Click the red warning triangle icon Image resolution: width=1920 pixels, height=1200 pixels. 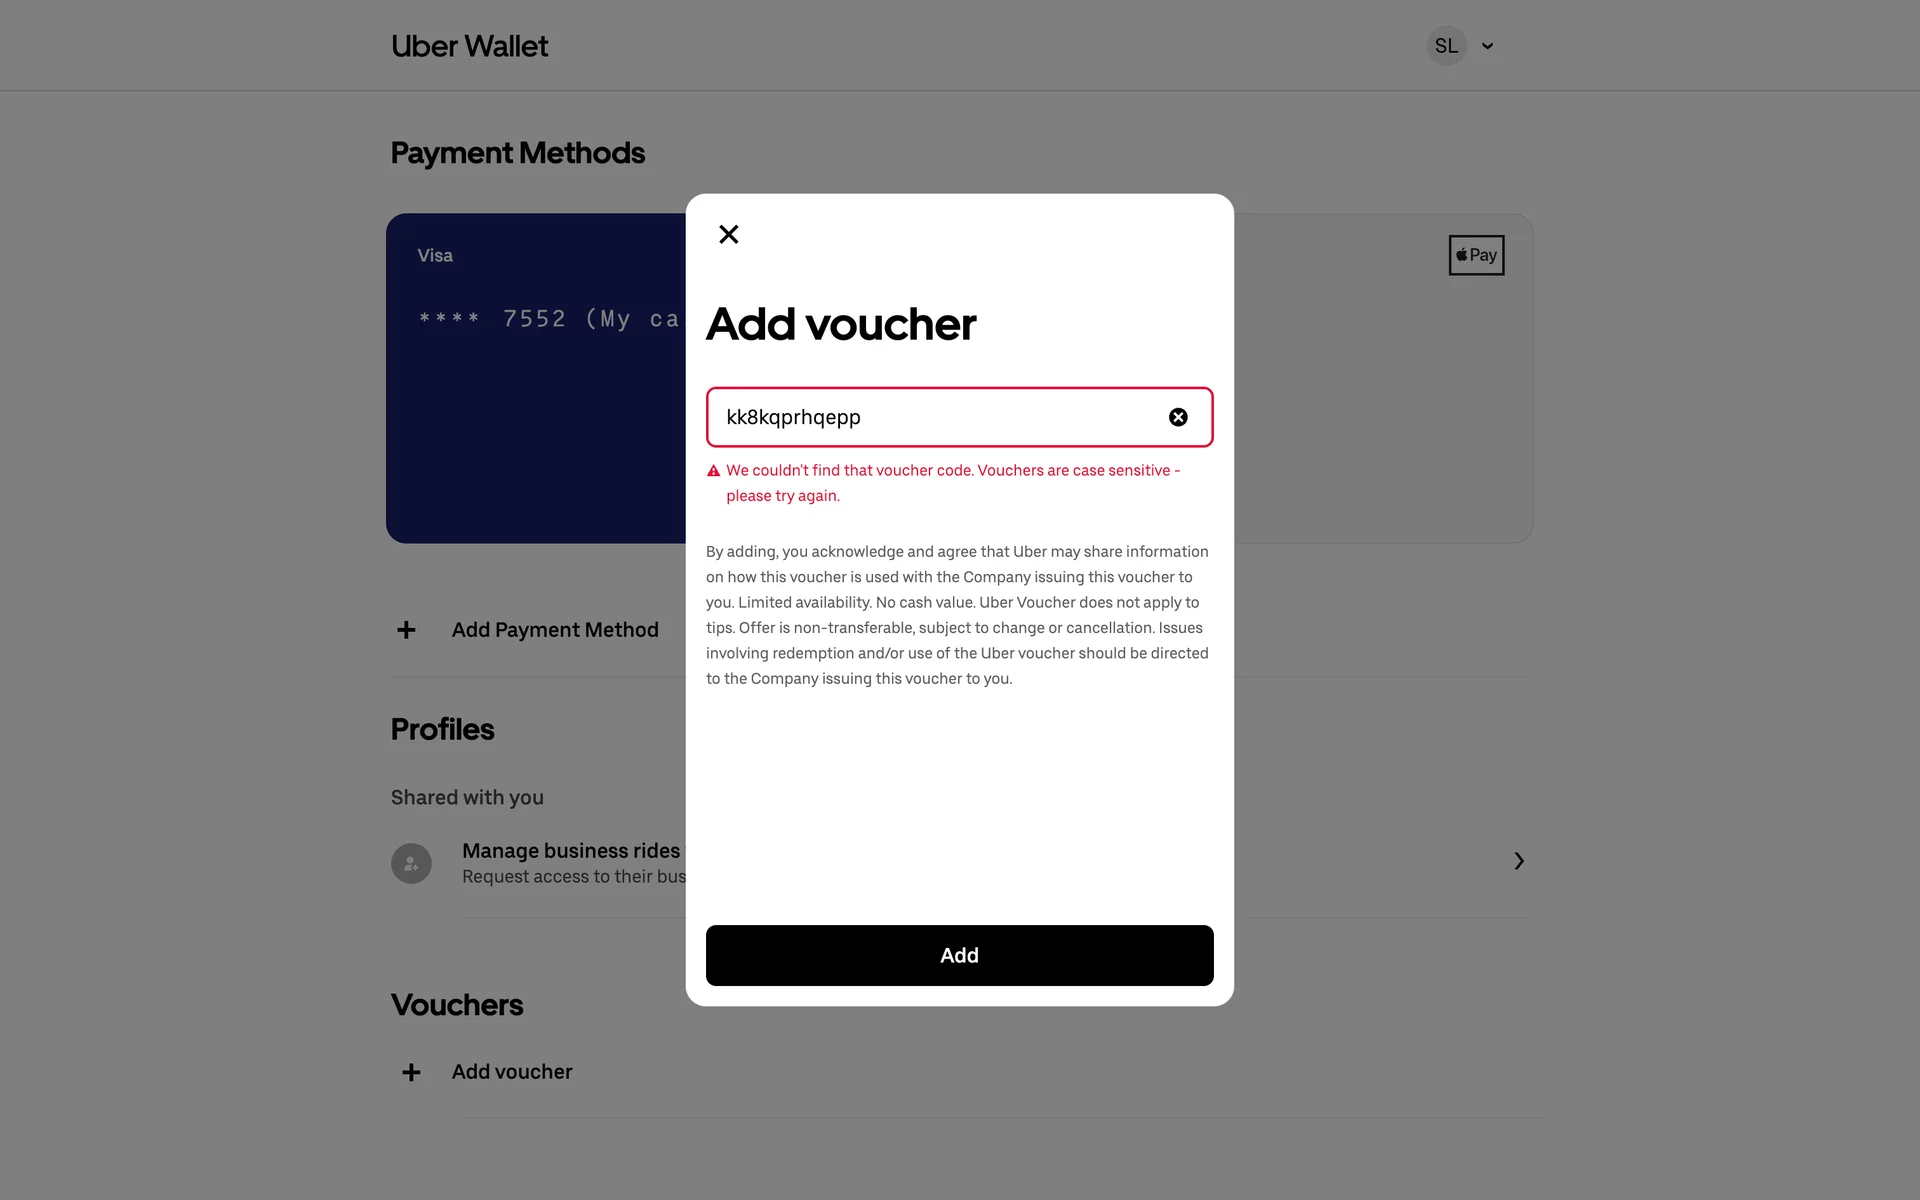click(714, 471)
